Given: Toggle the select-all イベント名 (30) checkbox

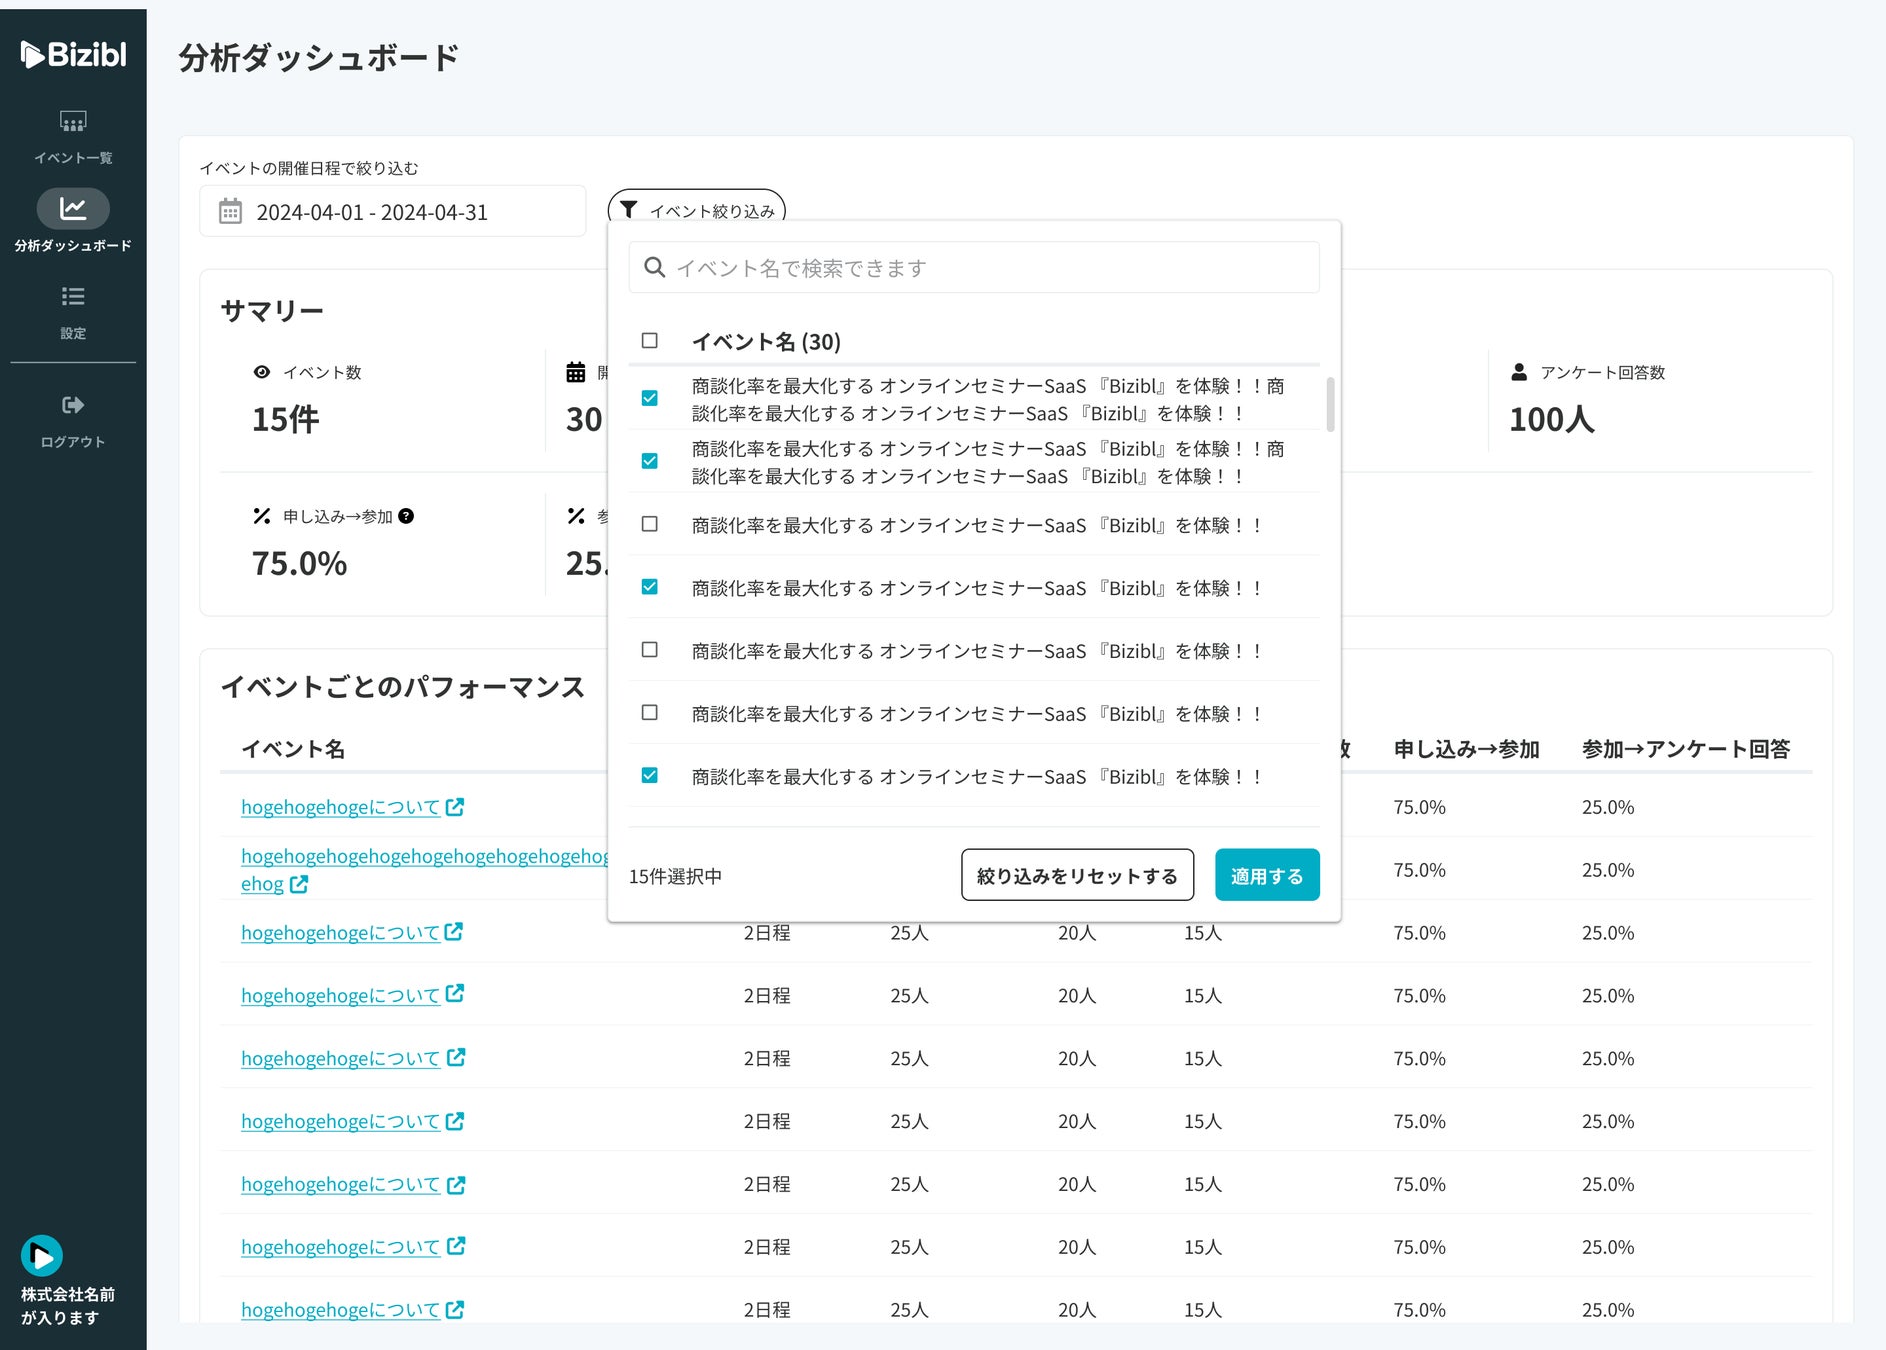Looking at the screenshot, I should coord(650,341).
